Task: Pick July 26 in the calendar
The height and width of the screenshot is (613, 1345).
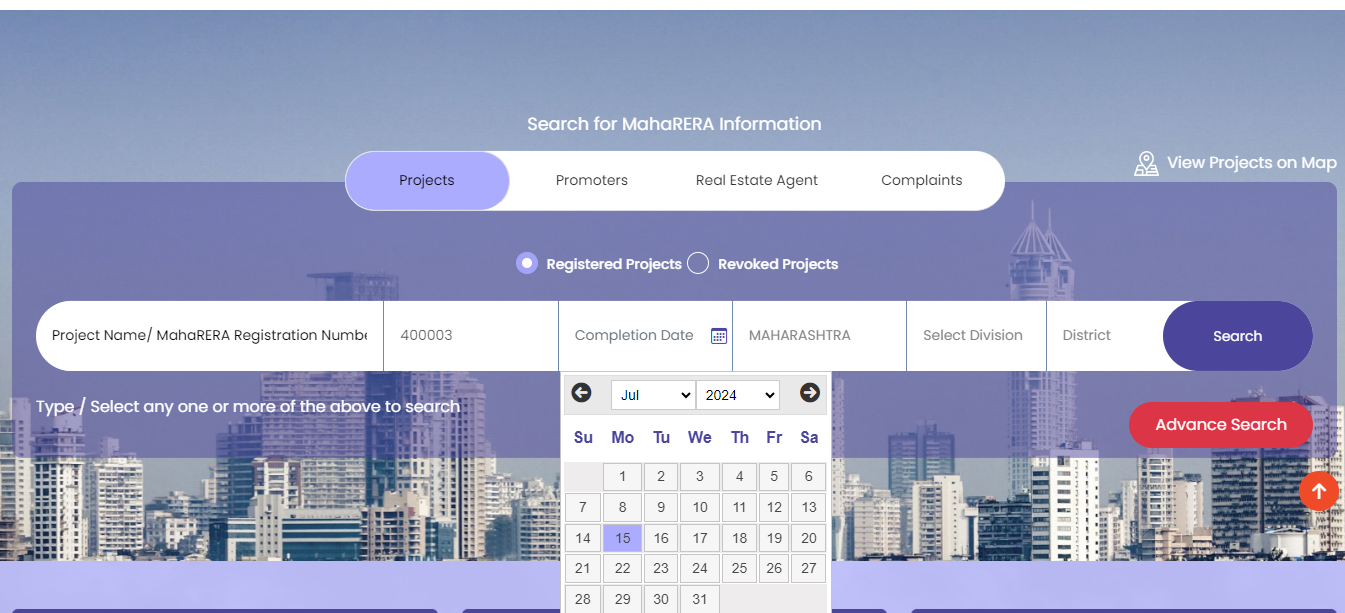Action: (774, 569)
